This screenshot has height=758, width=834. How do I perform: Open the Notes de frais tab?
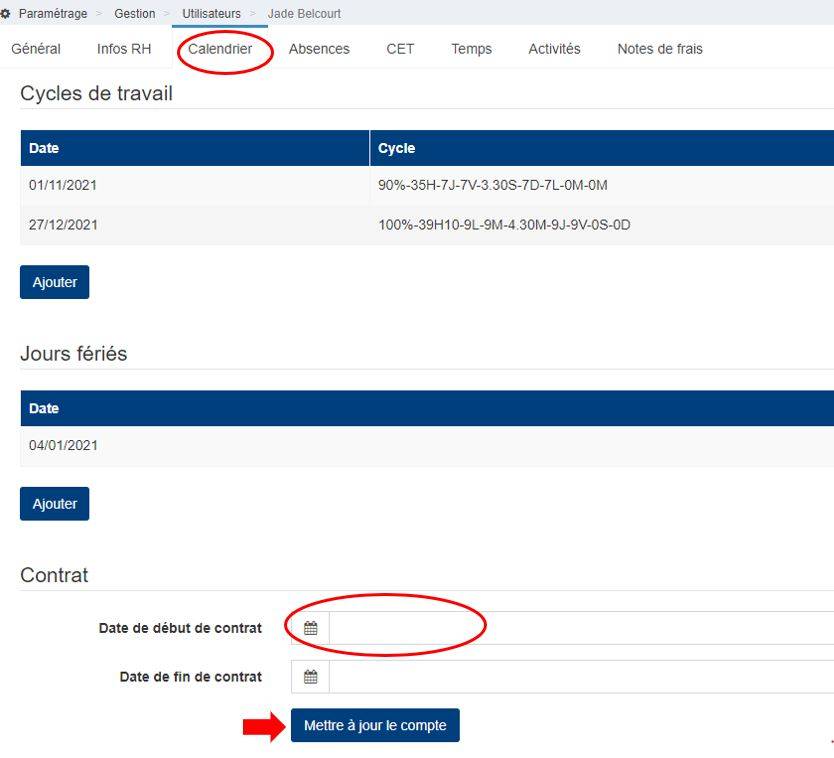coord(660,49)
